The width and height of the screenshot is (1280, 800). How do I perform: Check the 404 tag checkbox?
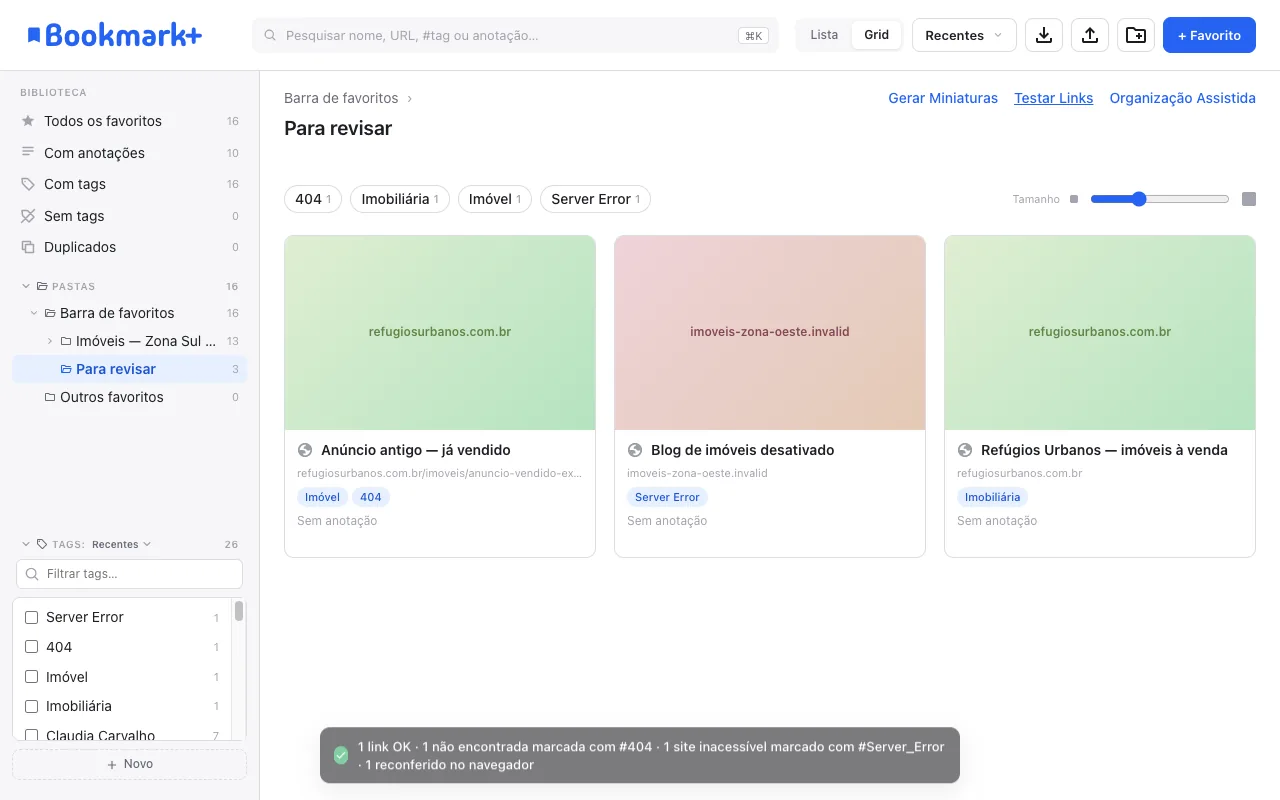click(31, 647)
